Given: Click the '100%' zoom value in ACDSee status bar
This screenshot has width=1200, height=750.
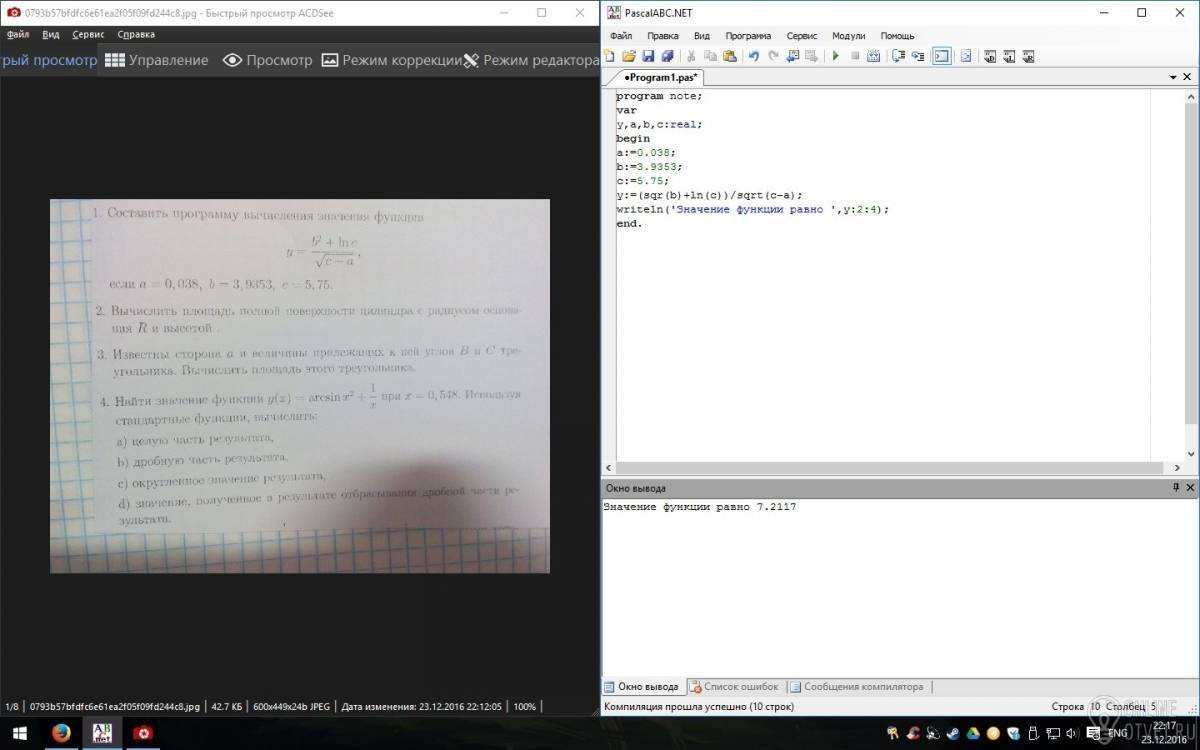Looking at the screenshot, I should point(525,706).
